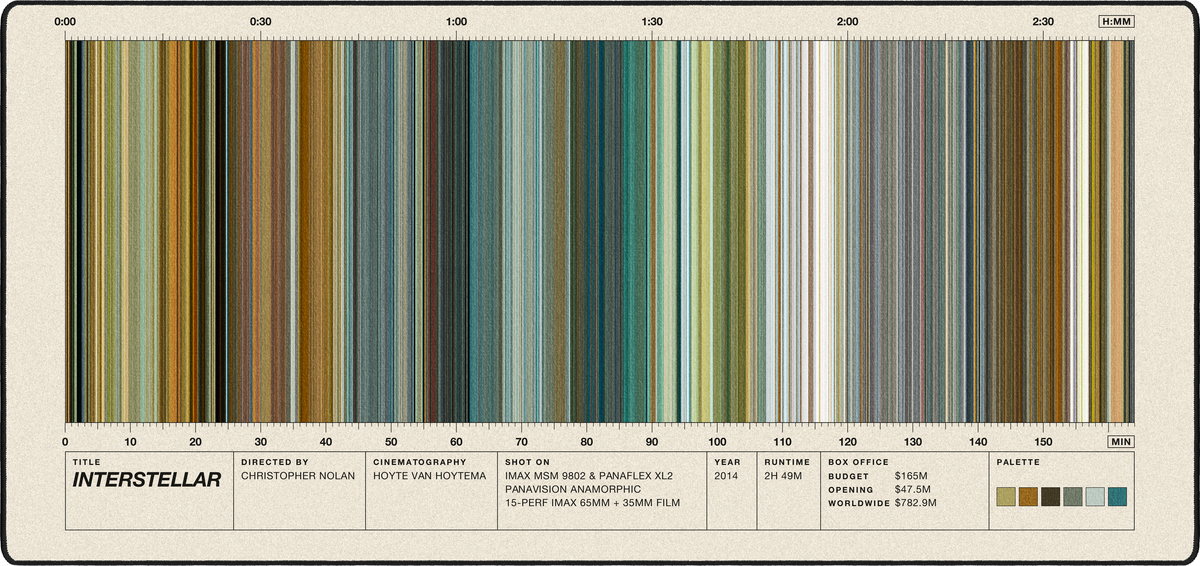Click the $782.9M worldwide value

tap(916, 502)
